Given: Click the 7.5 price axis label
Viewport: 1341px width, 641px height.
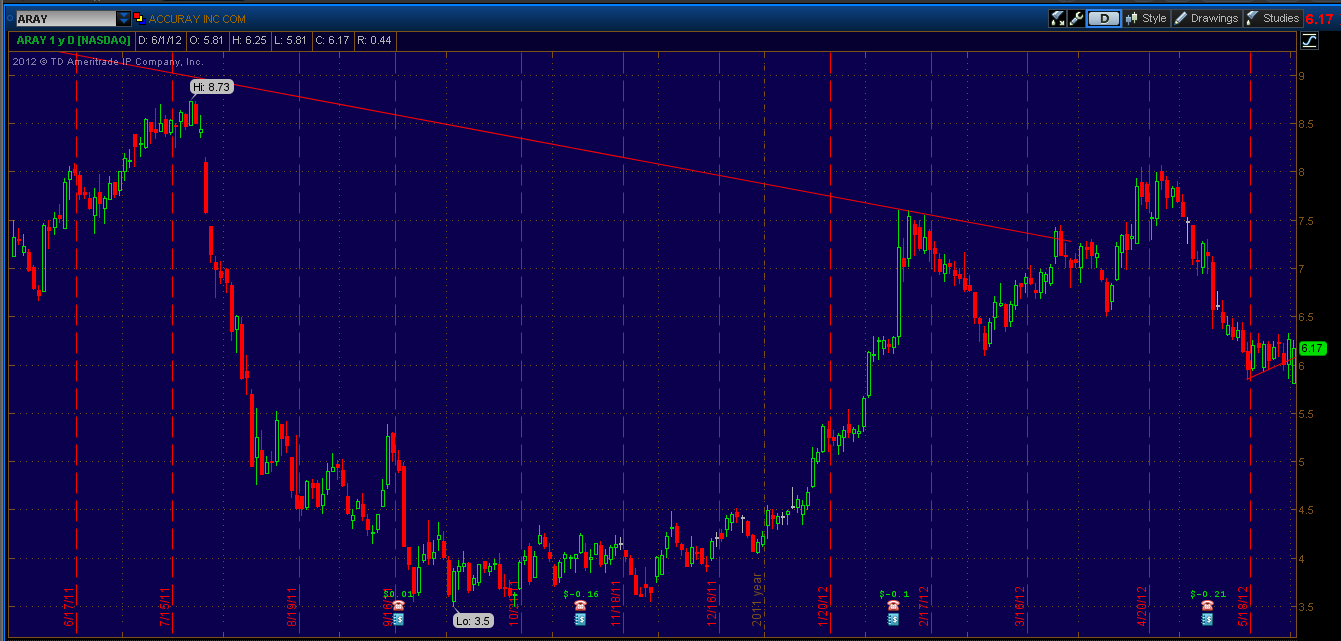Looking at the screenshot, I should (x=1306, y=221).
